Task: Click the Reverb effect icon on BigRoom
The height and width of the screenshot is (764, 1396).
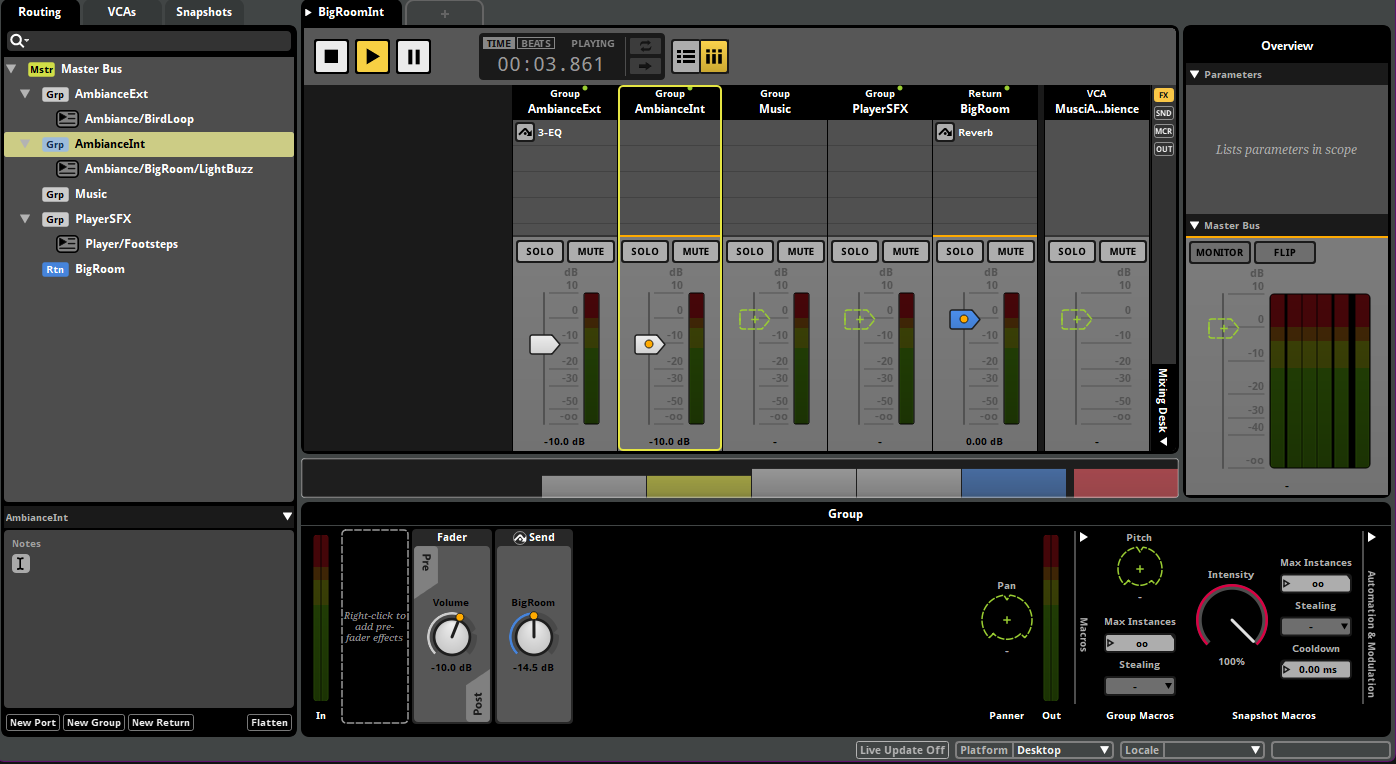Action: pyautogui.click(x=945, y=132)
